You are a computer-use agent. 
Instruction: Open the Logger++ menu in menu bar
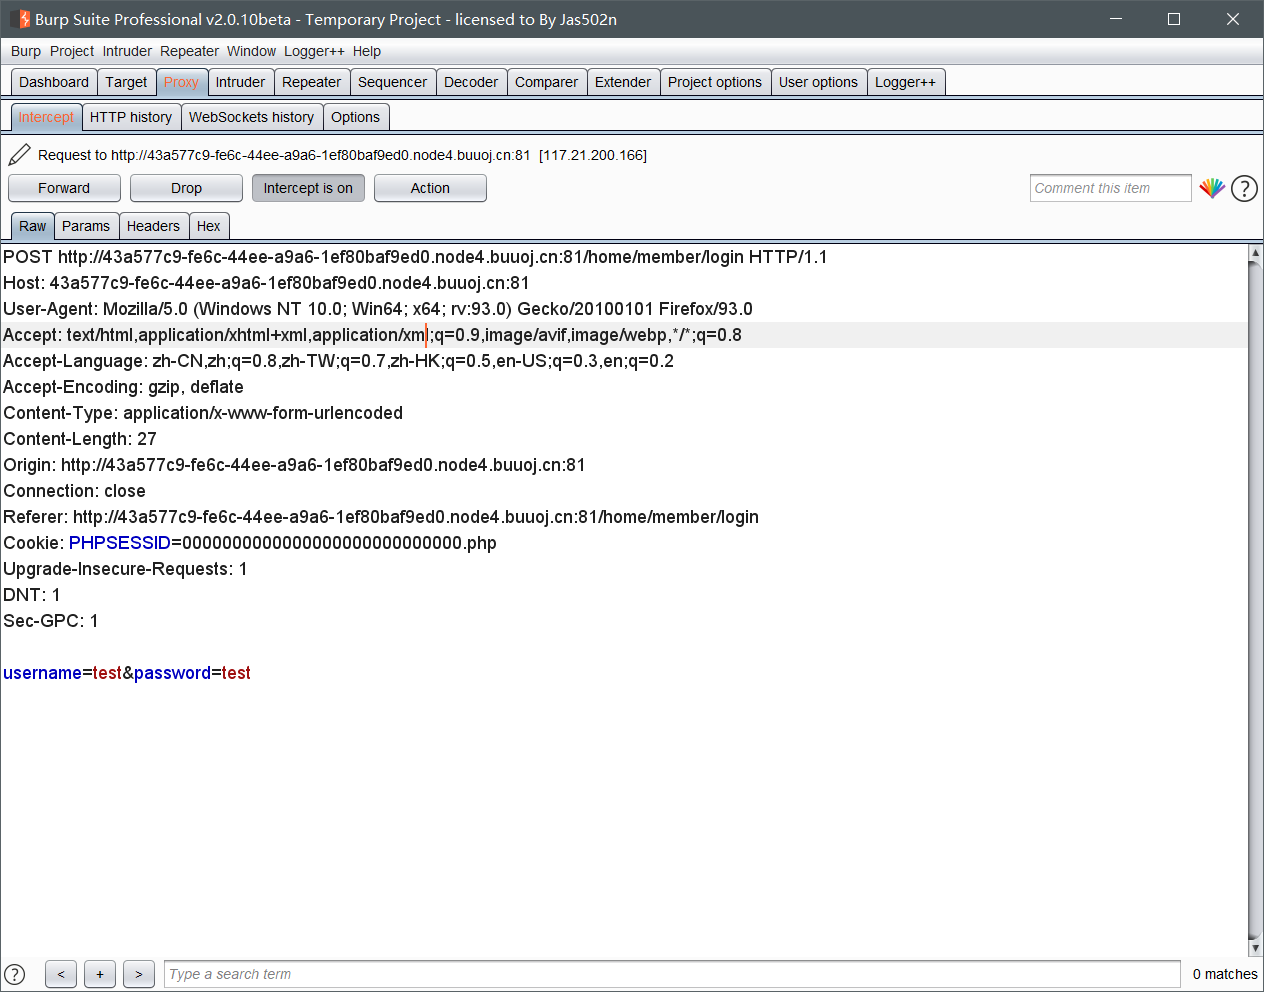point(314,51)
